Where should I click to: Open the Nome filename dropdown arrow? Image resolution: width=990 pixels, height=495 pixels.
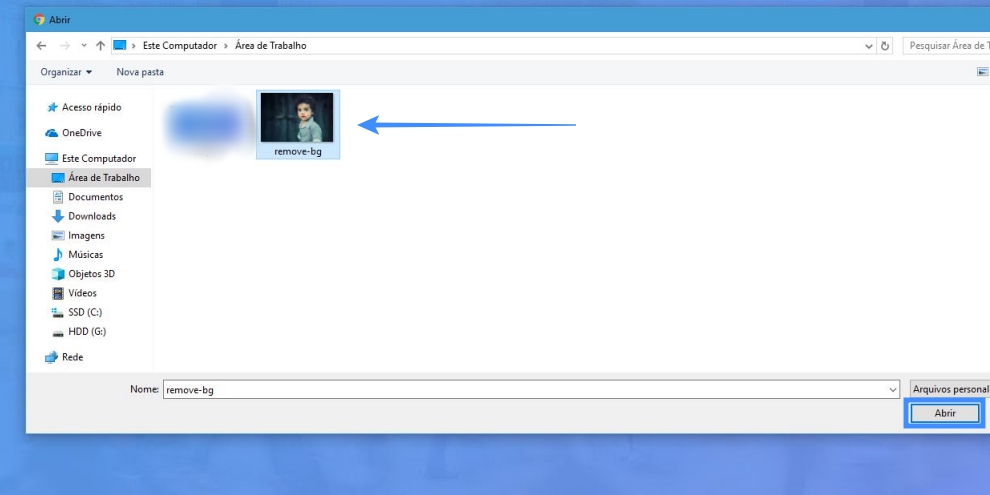[x=892, y=390]
